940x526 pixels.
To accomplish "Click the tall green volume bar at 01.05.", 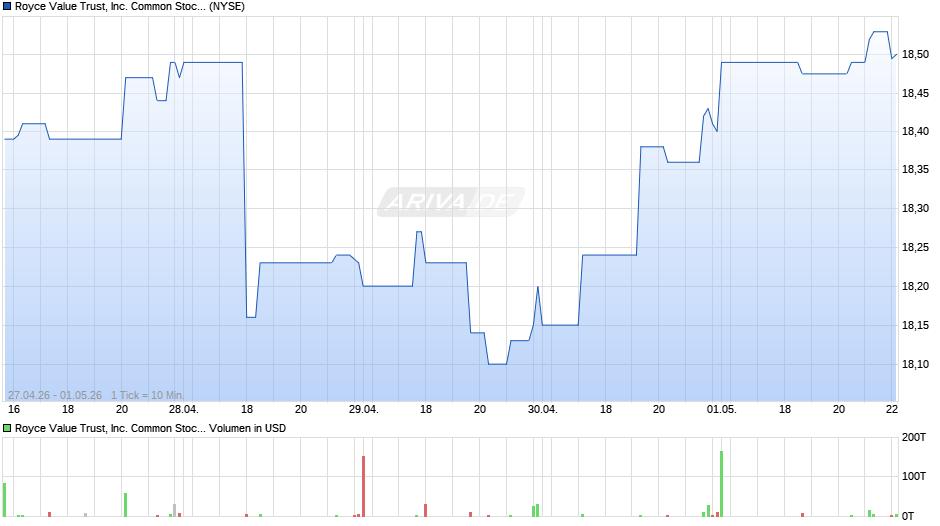I will pyautogui.click(x=721, y=484).
